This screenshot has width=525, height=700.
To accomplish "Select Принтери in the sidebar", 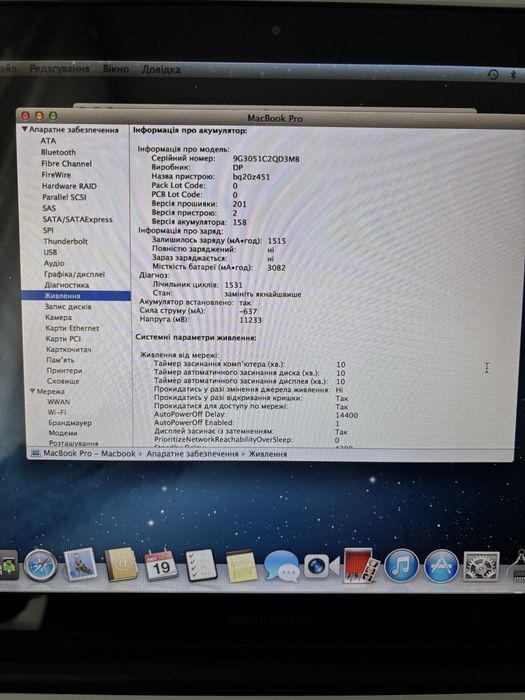I will 64,371.
